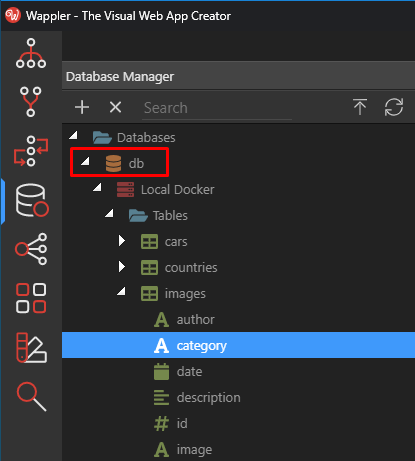Open the Site Manager tree icon in the sidebar
415x461 pixels.
point(31,53)
